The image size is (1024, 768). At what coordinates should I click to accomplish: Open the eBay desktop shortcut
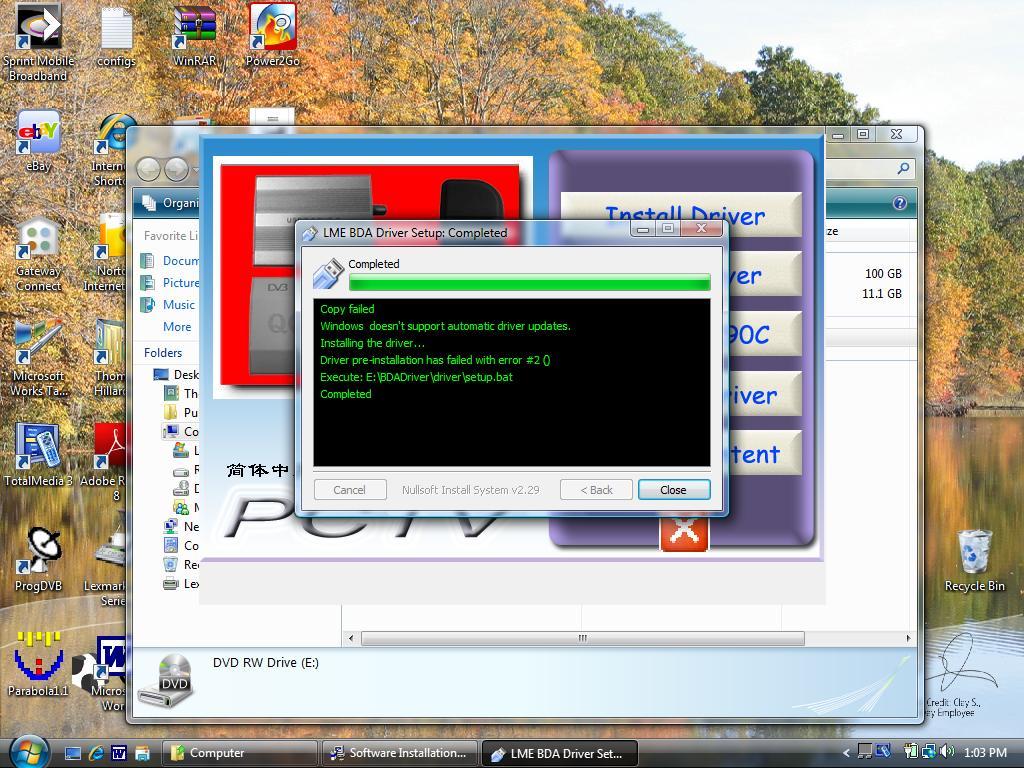38,140
